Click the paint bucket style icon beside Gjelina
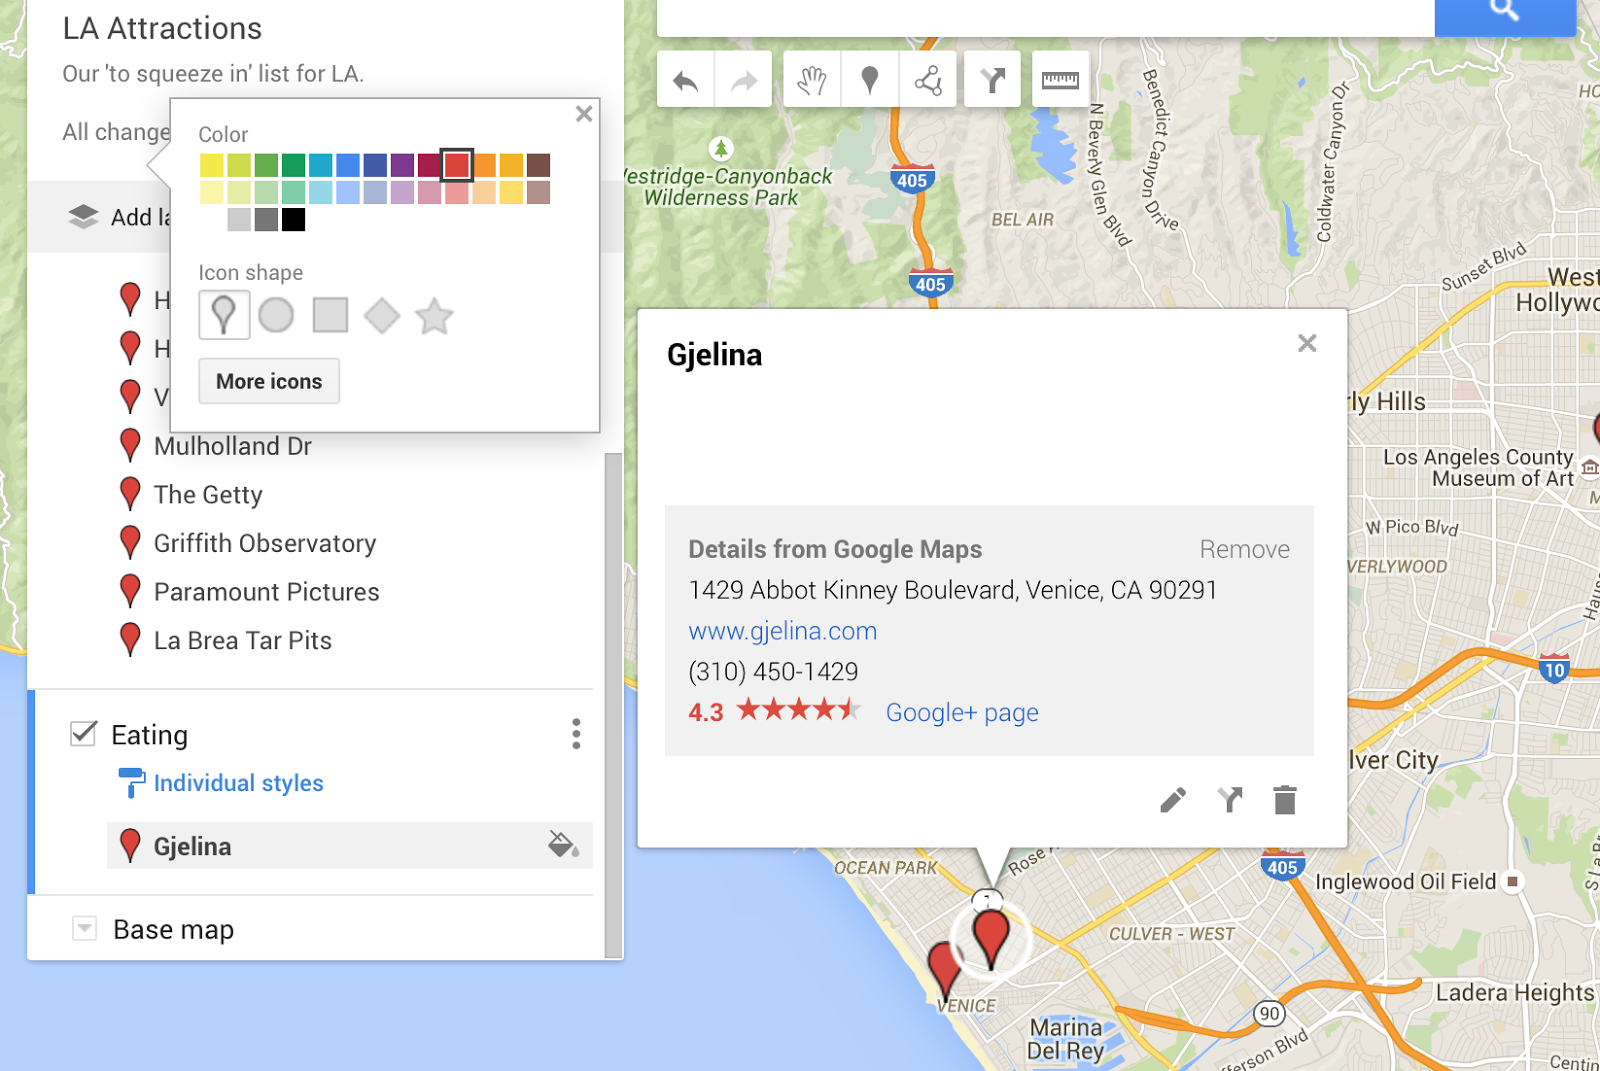Screen dimensions: 1600x1071 tap(563, 845)
